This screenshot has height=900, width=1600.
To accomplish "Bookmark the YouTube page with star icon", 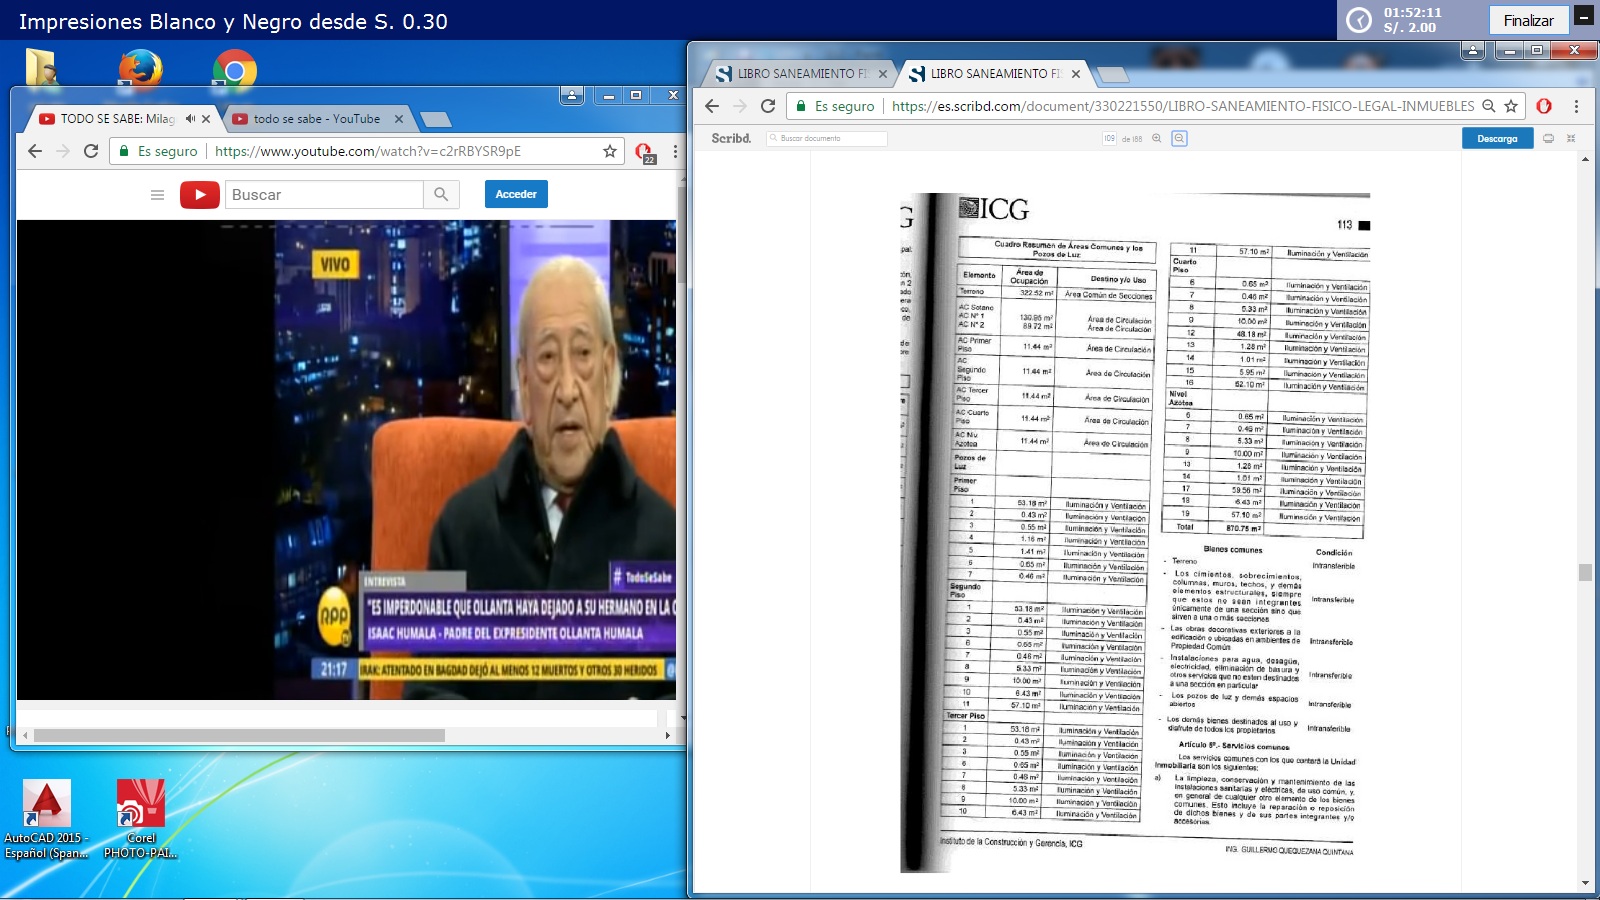I will 610,151.
